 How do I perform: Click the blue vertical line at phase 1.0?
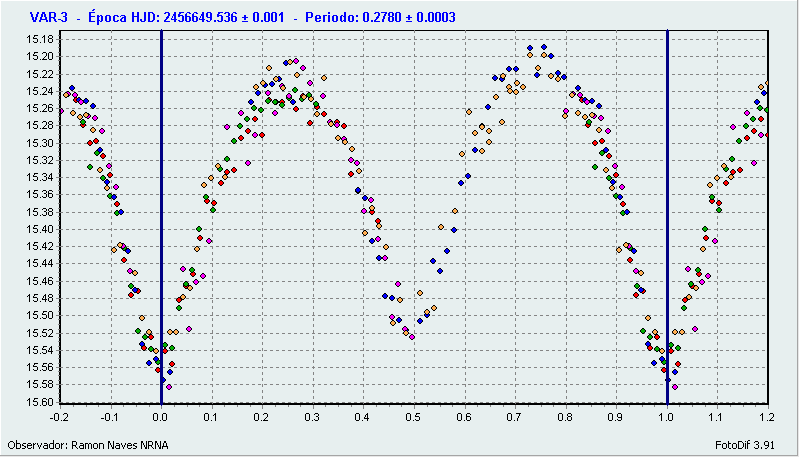pyautogui.click(x=668, y=217)
